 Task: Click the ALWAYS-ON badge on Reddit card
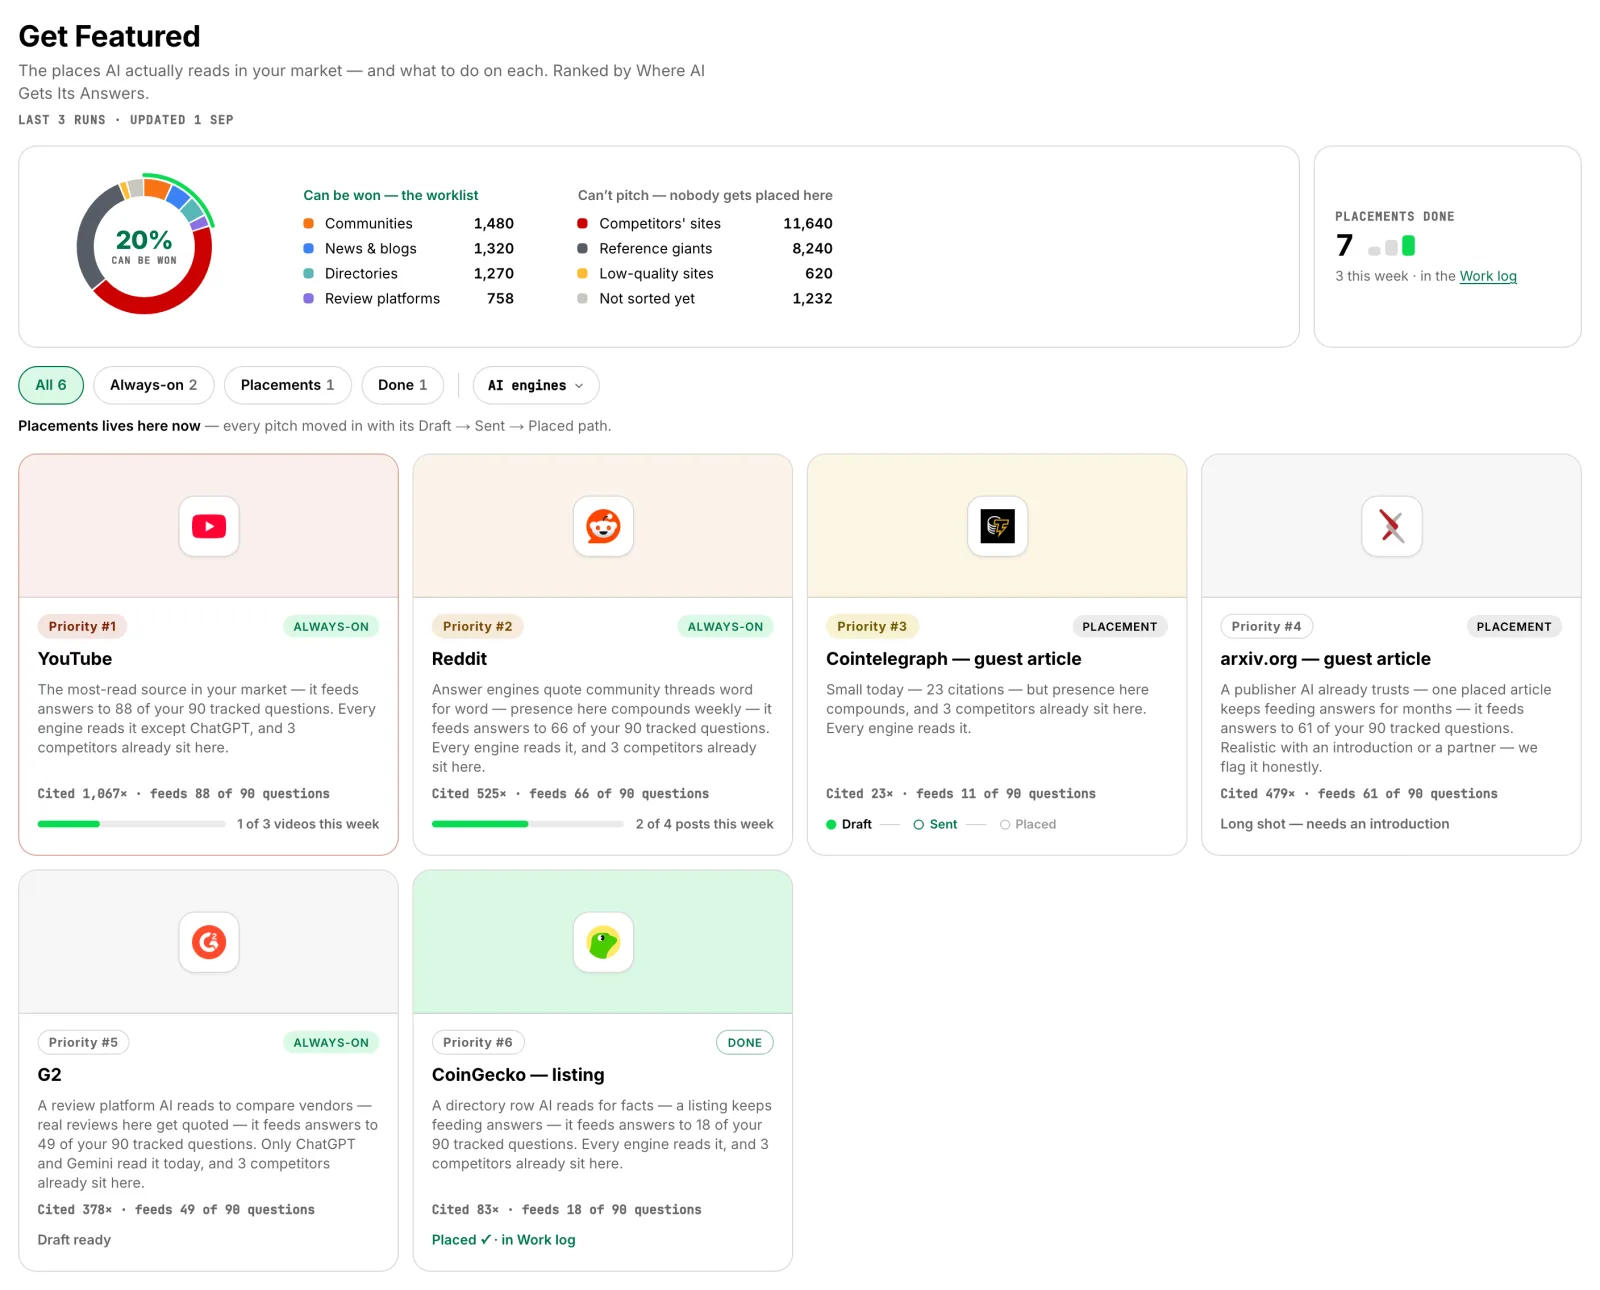click(725, 627)
